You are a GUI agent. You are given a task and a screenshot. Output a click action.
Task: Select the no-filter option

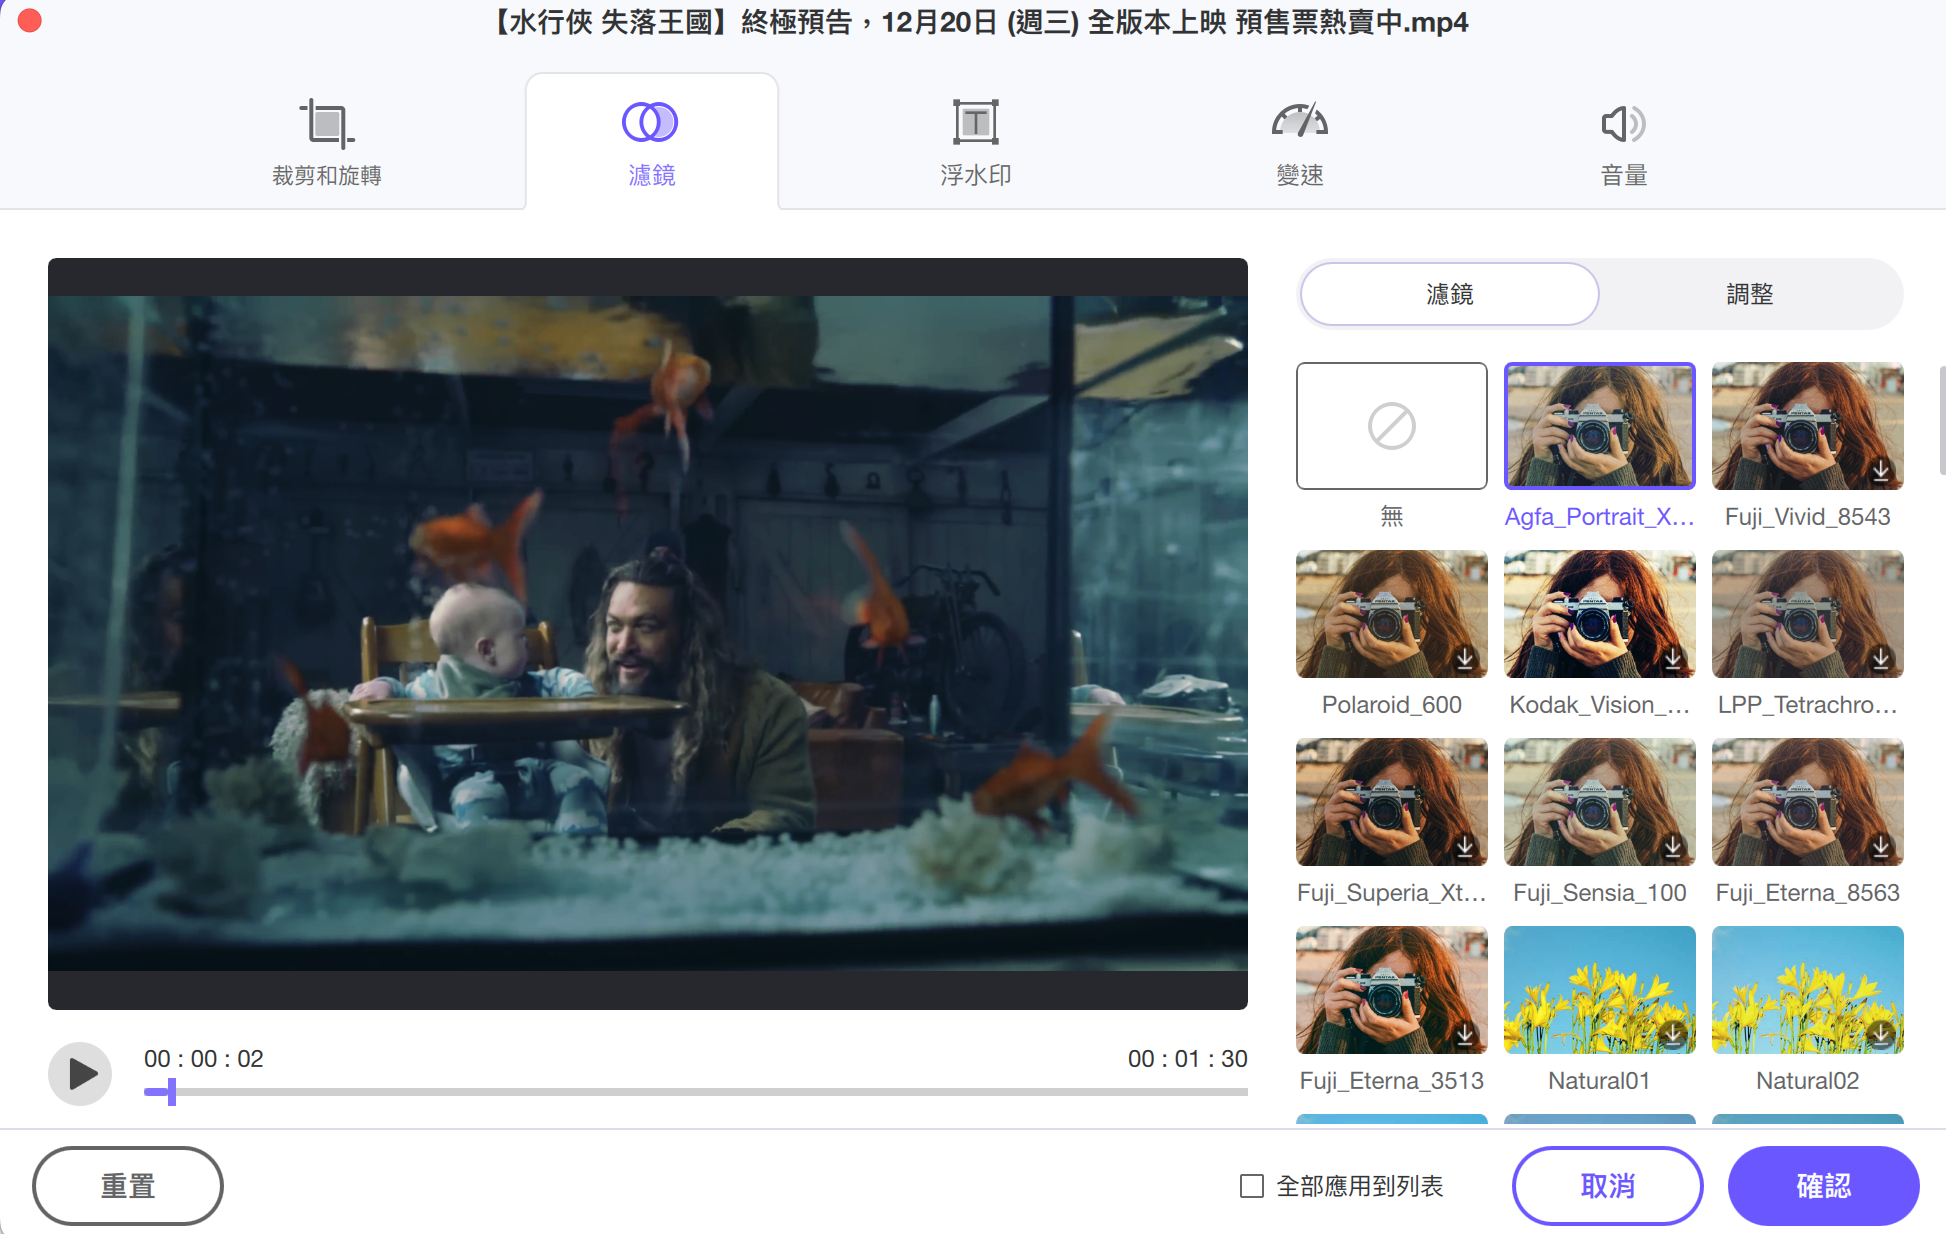tap(1391, 426)
